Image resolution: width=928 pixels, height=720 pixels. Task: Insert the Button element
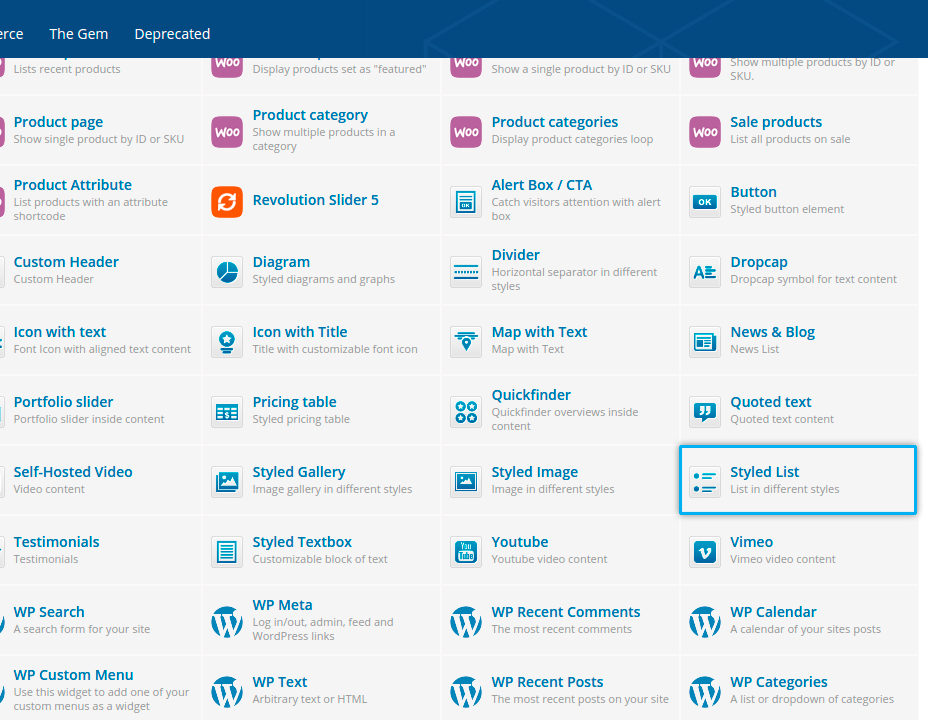pos(797,200)
